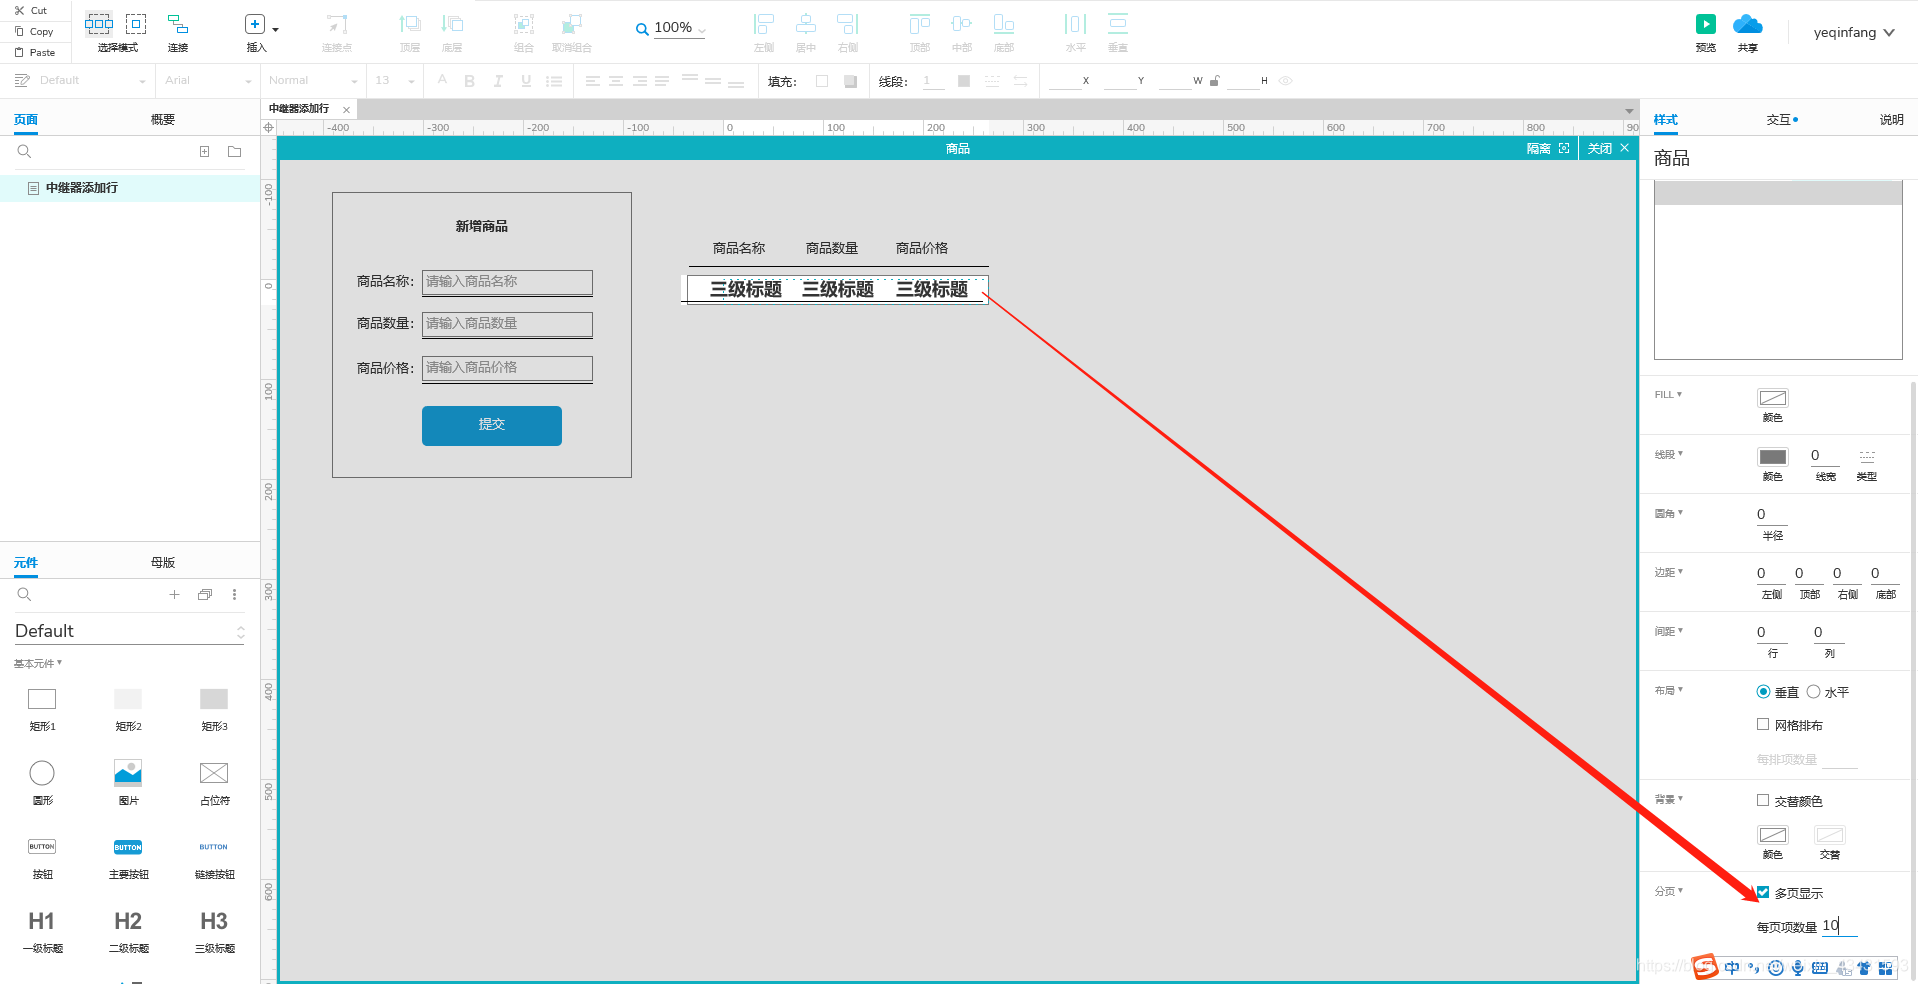Viewport: 1918px width, 984px height.
Task: Click the toolbar 填充 fill color swatch
Action: [x=822, y=81]
